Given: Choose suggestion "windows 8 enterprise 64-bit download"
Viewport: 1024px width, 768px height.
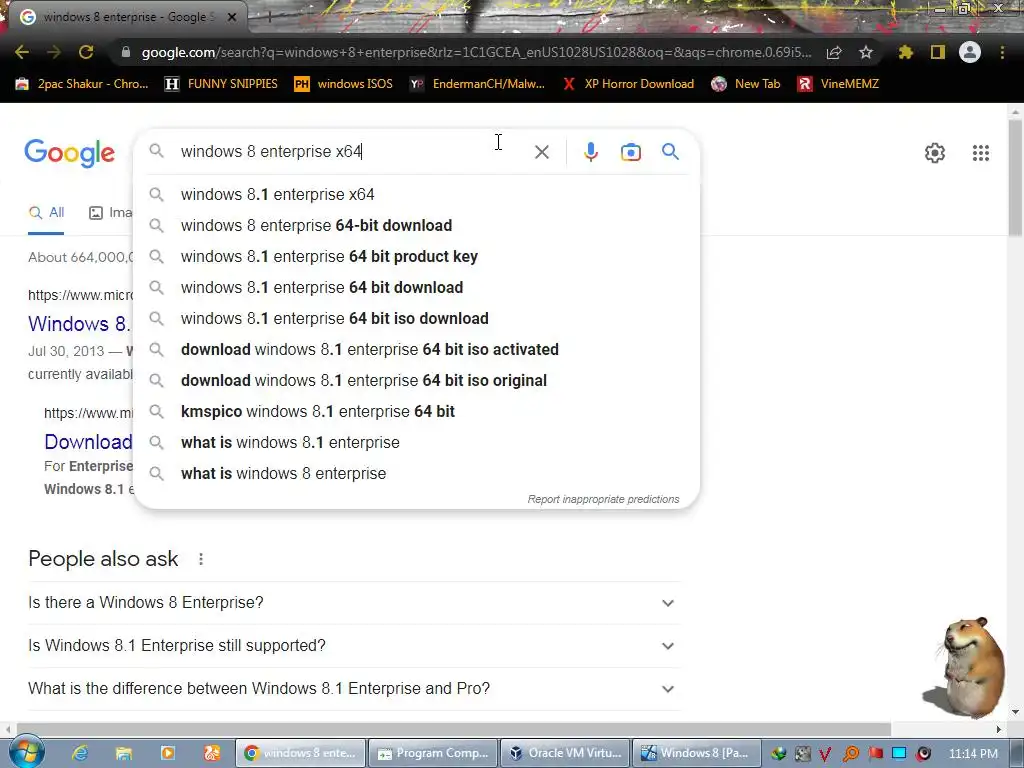Looking at the screenshot, I should click(416, 225).
